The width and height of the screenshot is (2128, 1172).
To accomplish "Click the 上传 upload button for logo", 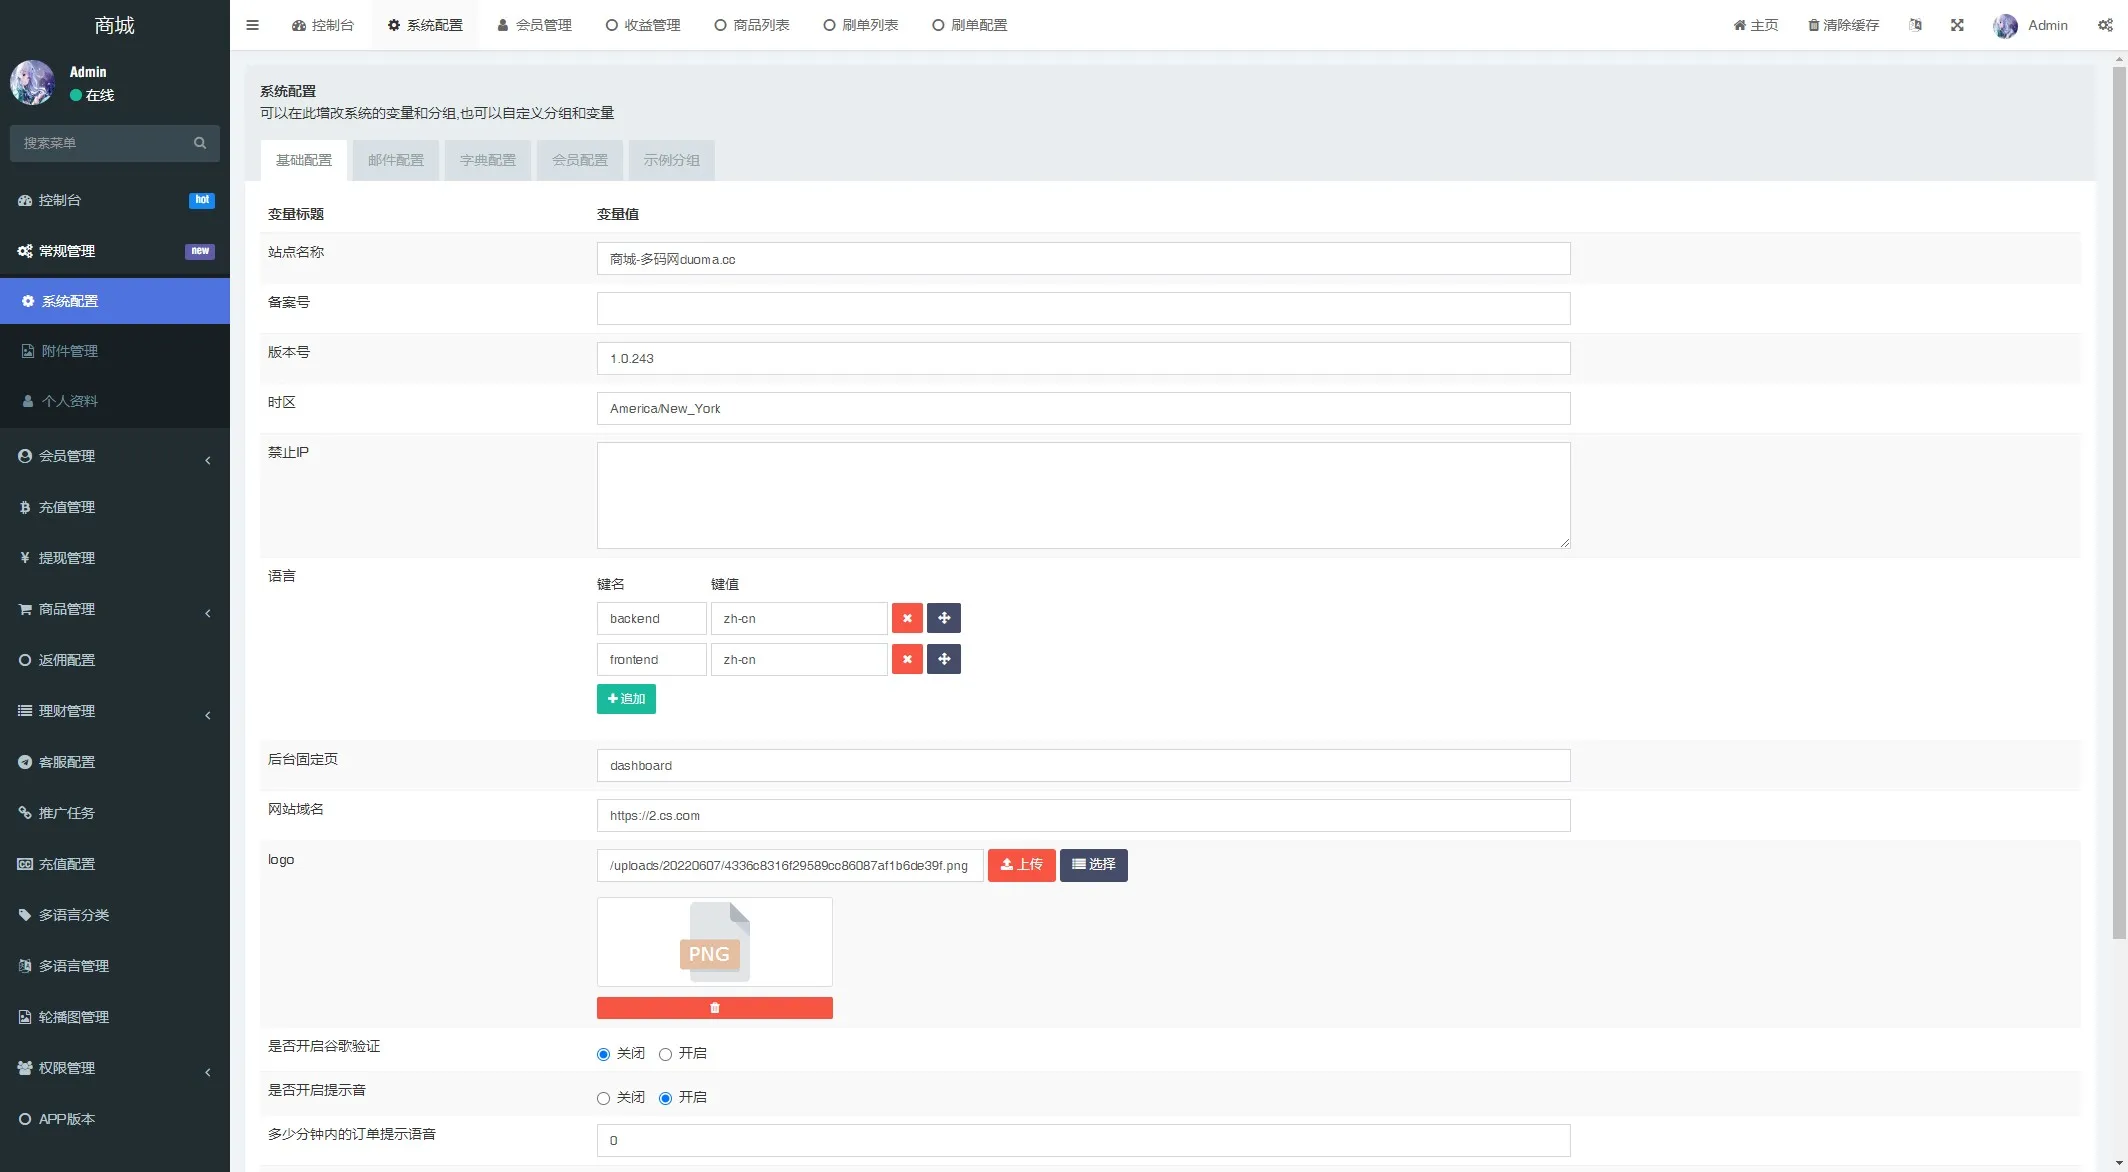I will pyautogui.click(x=1021, y=865).
